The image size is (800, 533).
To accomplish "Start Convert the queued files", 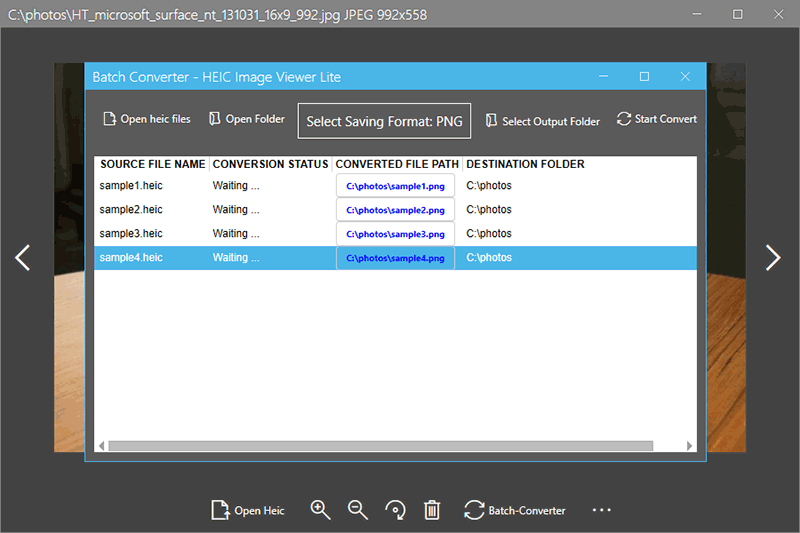I will pos(657,119).
